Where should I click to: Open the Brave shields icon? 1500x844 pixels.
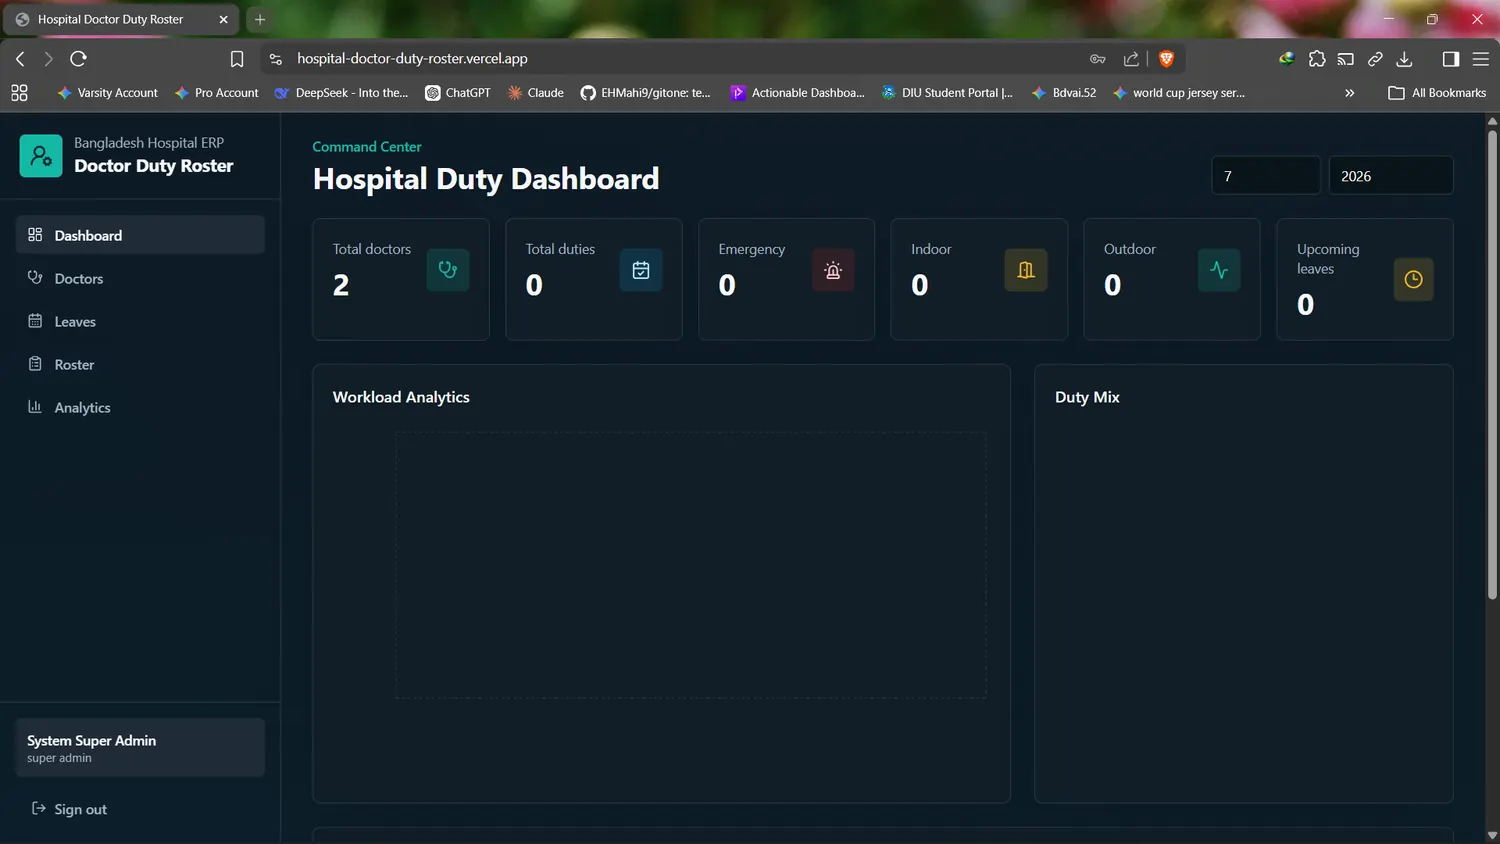click(1166, 59)
